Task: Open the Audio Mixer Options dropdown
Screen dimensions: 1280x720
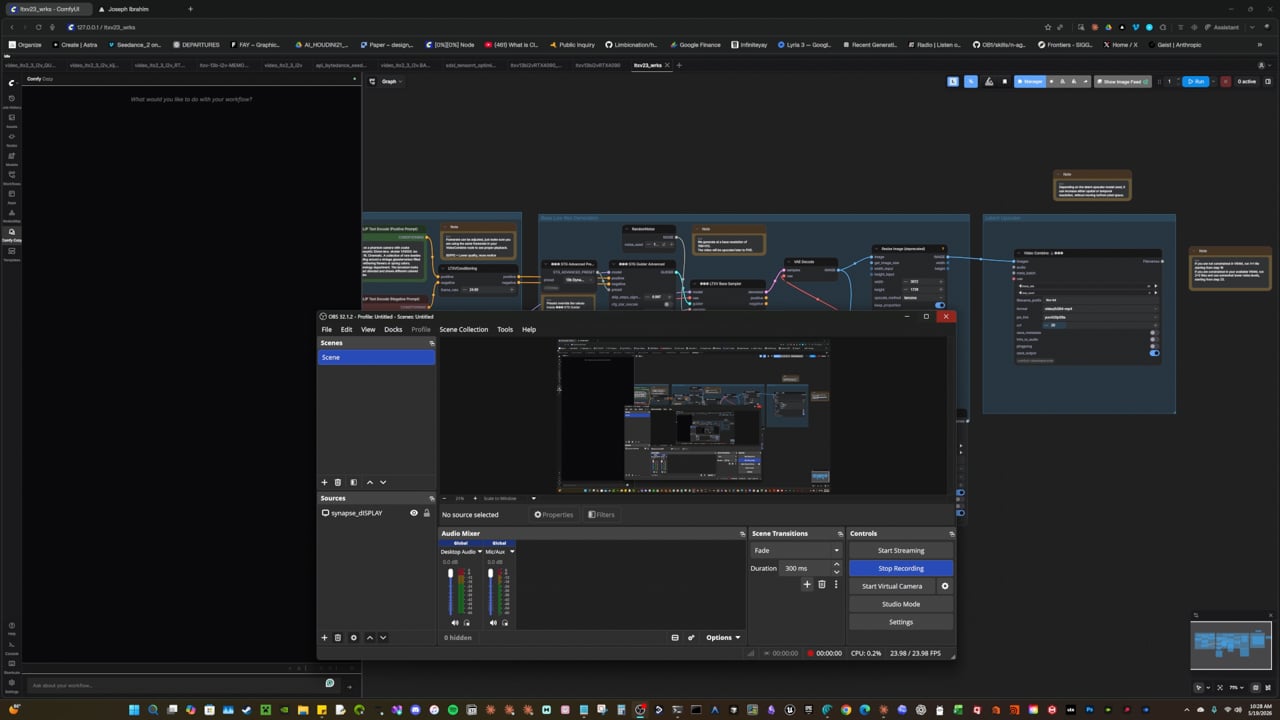Action: tap(722, 637)
